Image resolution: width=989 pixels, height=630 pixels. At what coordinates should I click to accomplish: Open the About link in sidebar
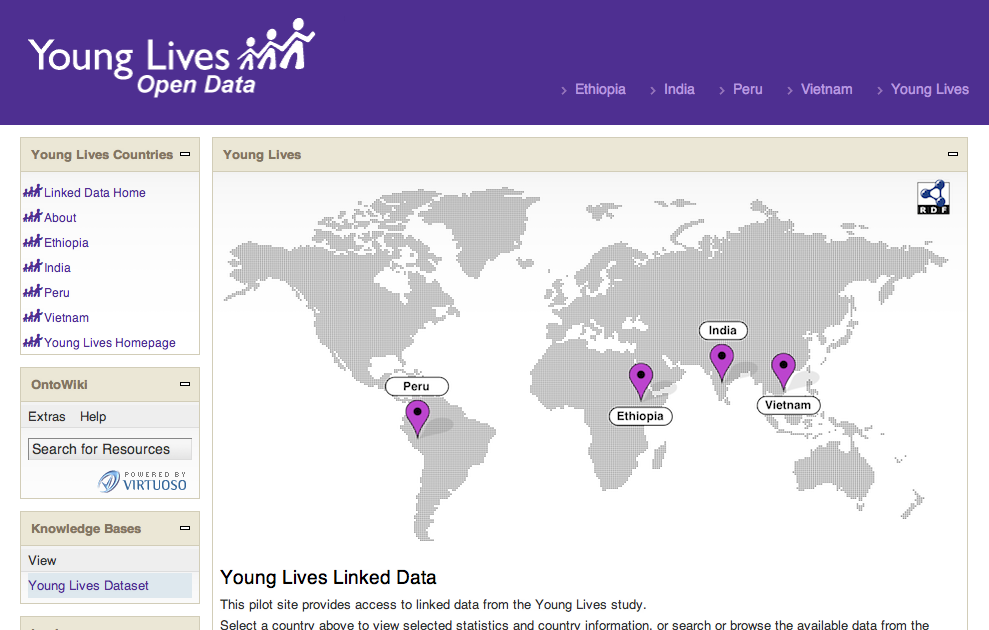pyautogui.click(x=60, y=218)
